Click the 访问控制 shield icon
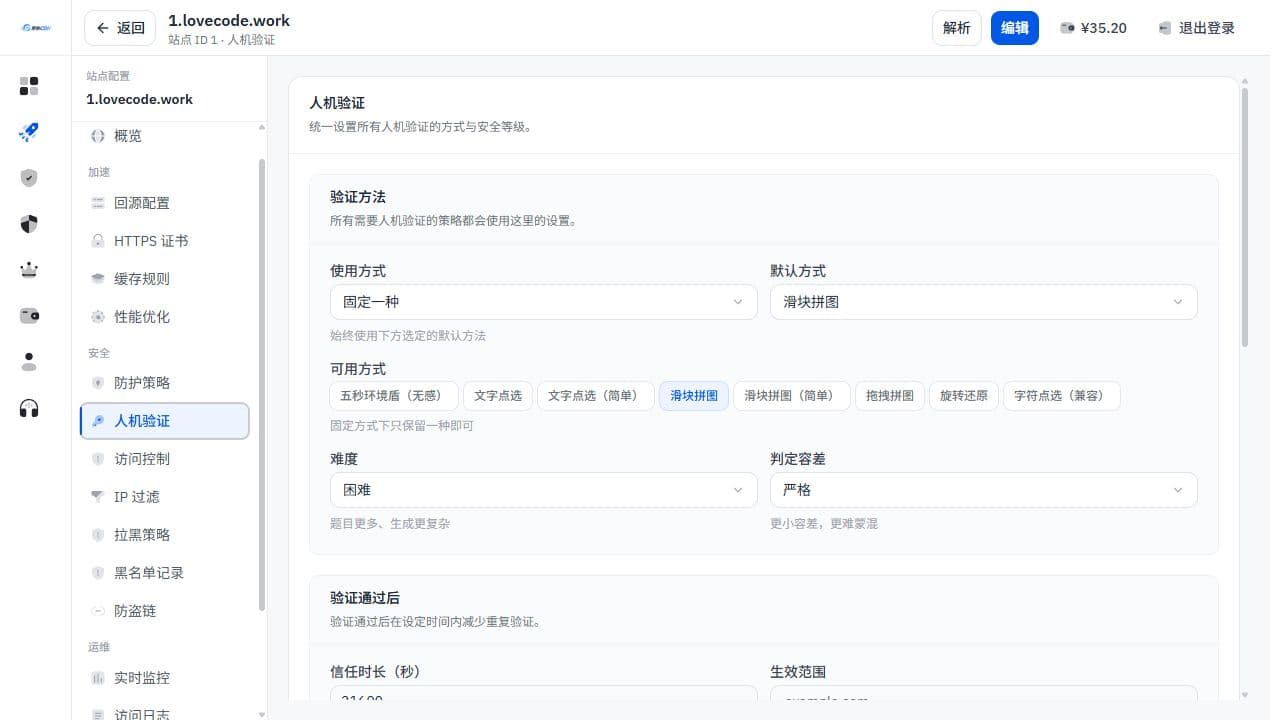 [x=98, y=459]
